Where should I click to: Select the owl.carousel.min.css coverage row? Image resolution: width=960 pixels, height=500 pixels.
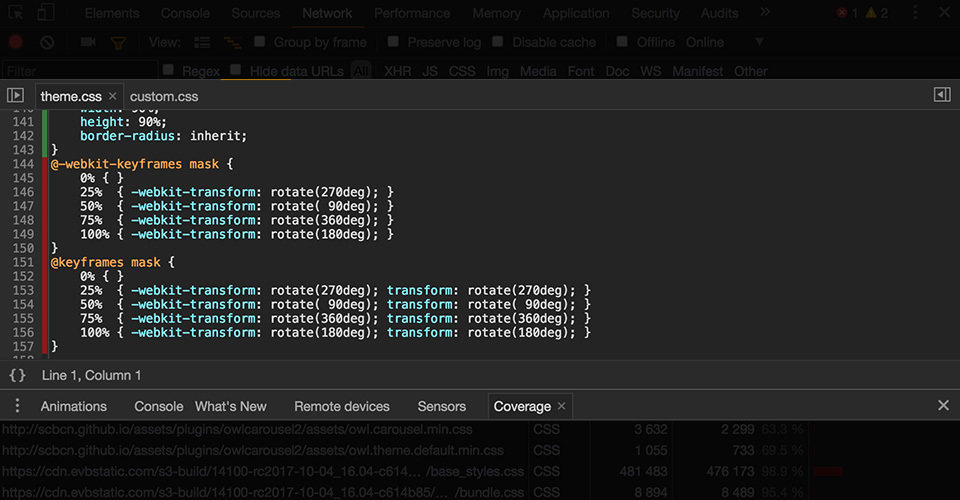pyautogui.click(x=480, y=429)
